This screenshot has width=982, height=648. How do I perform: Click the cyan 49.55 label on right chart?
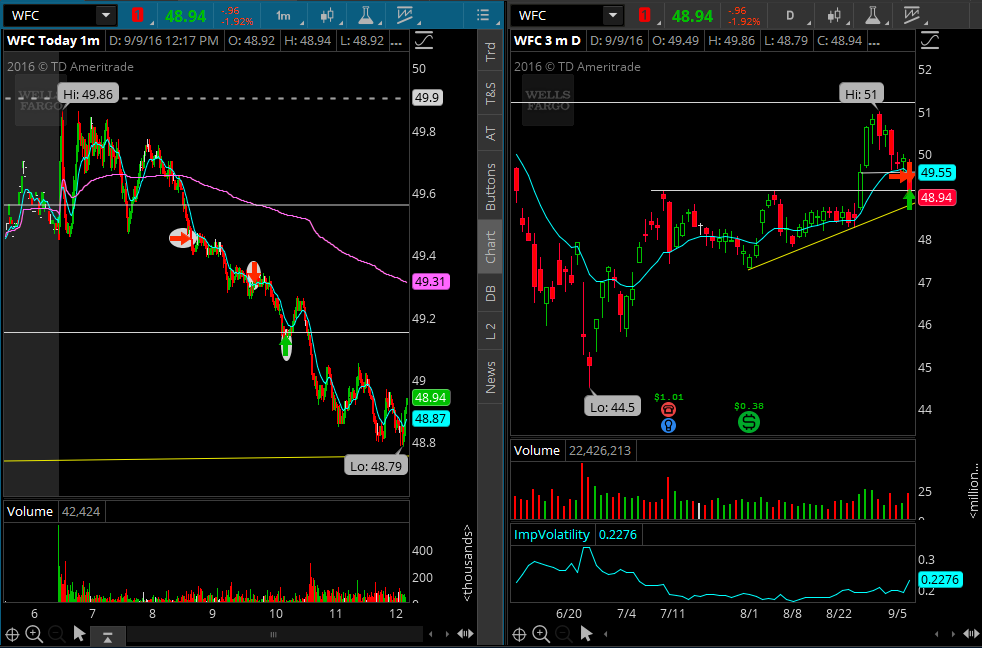pyautogui.click(x=936, y=173)
